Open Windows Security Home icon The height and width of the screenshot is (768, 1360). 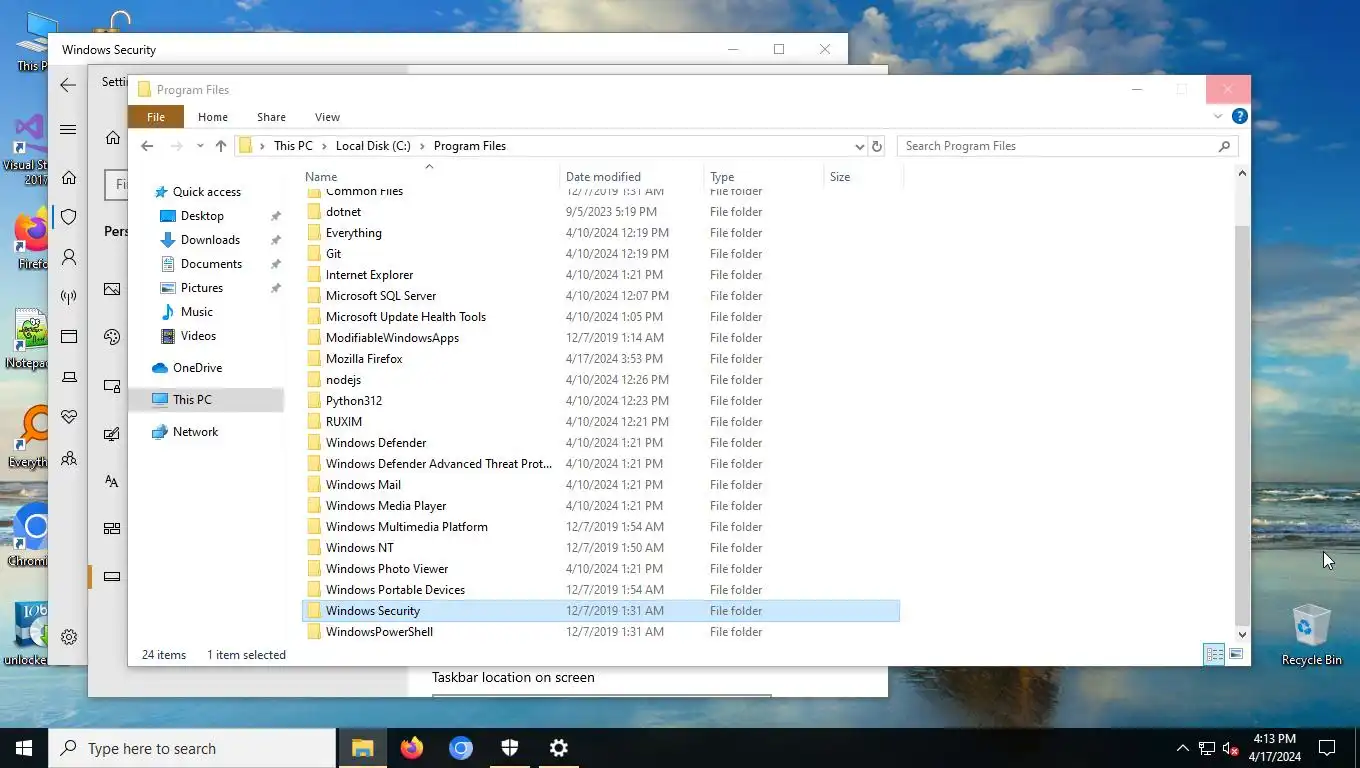pos(69,178)
